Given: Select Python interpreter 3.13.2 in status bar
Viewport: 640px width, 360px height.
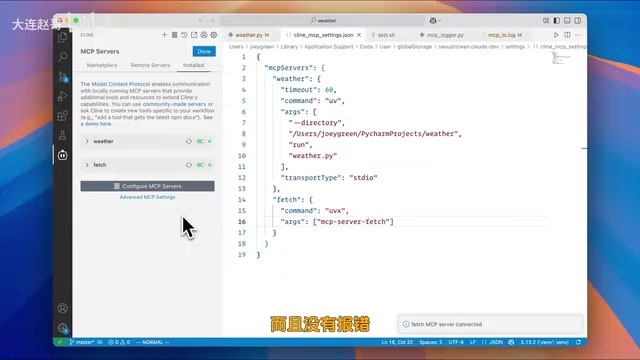Looking at the screenshot, I should [x=544, y=342].
